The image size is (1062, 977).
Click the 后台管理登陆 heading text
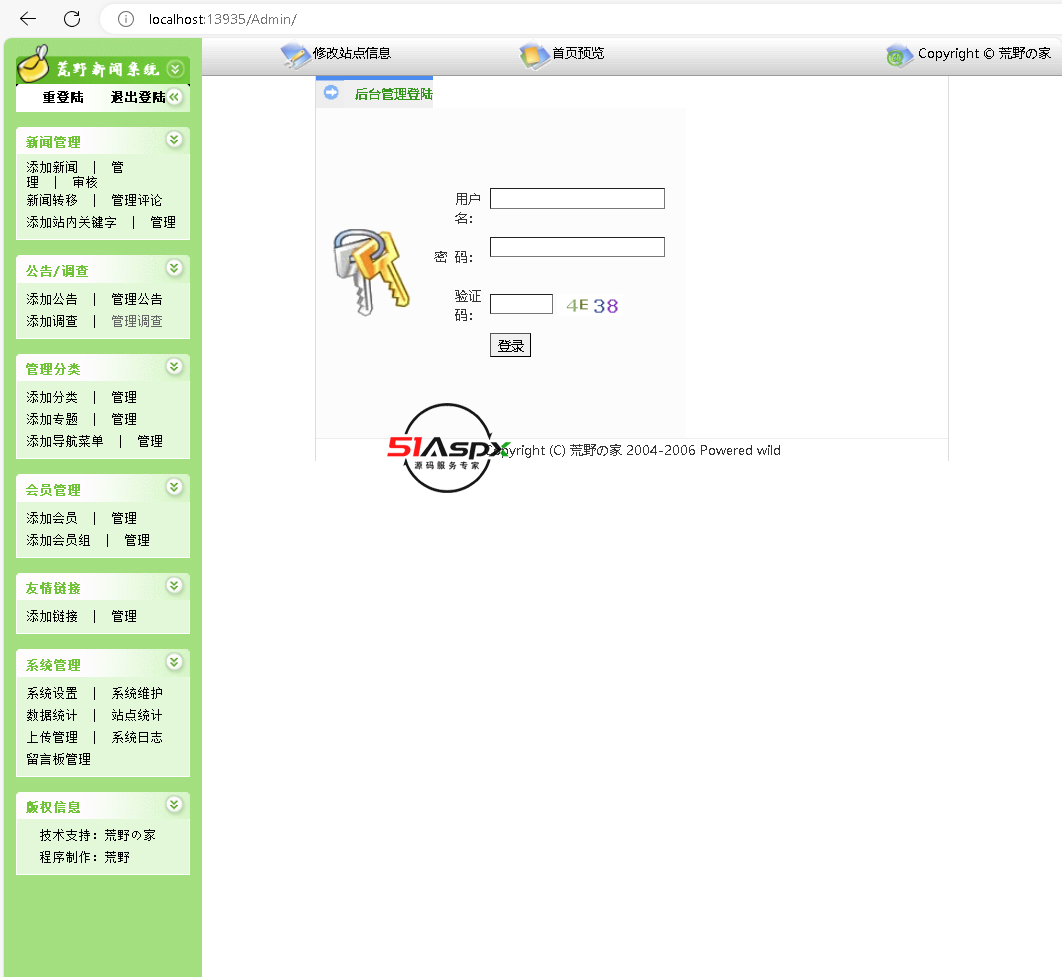394,94
